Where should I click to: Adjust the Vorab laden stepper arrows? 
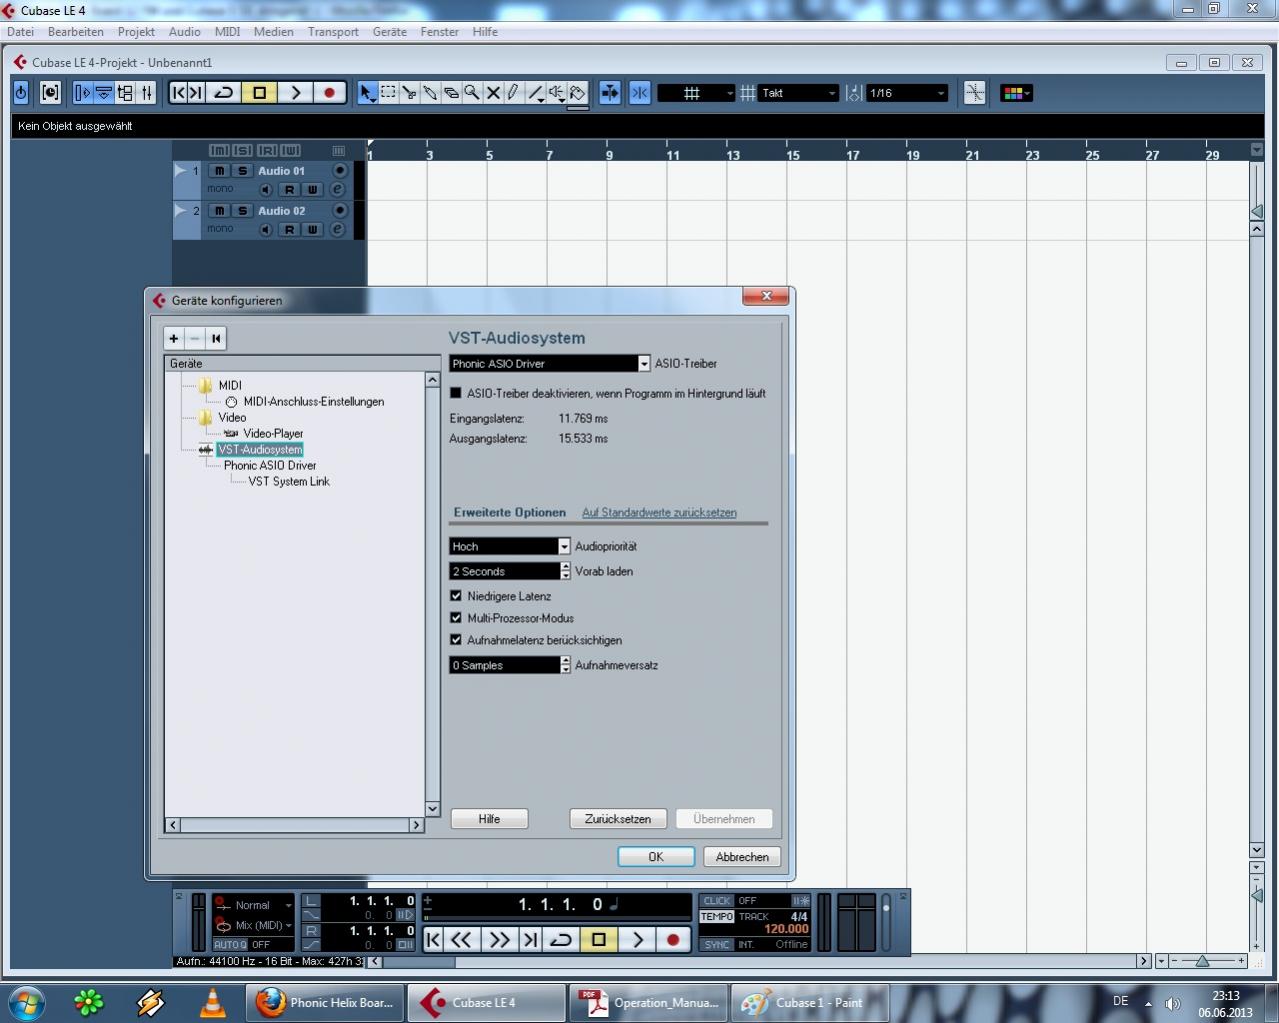(565, 571)
